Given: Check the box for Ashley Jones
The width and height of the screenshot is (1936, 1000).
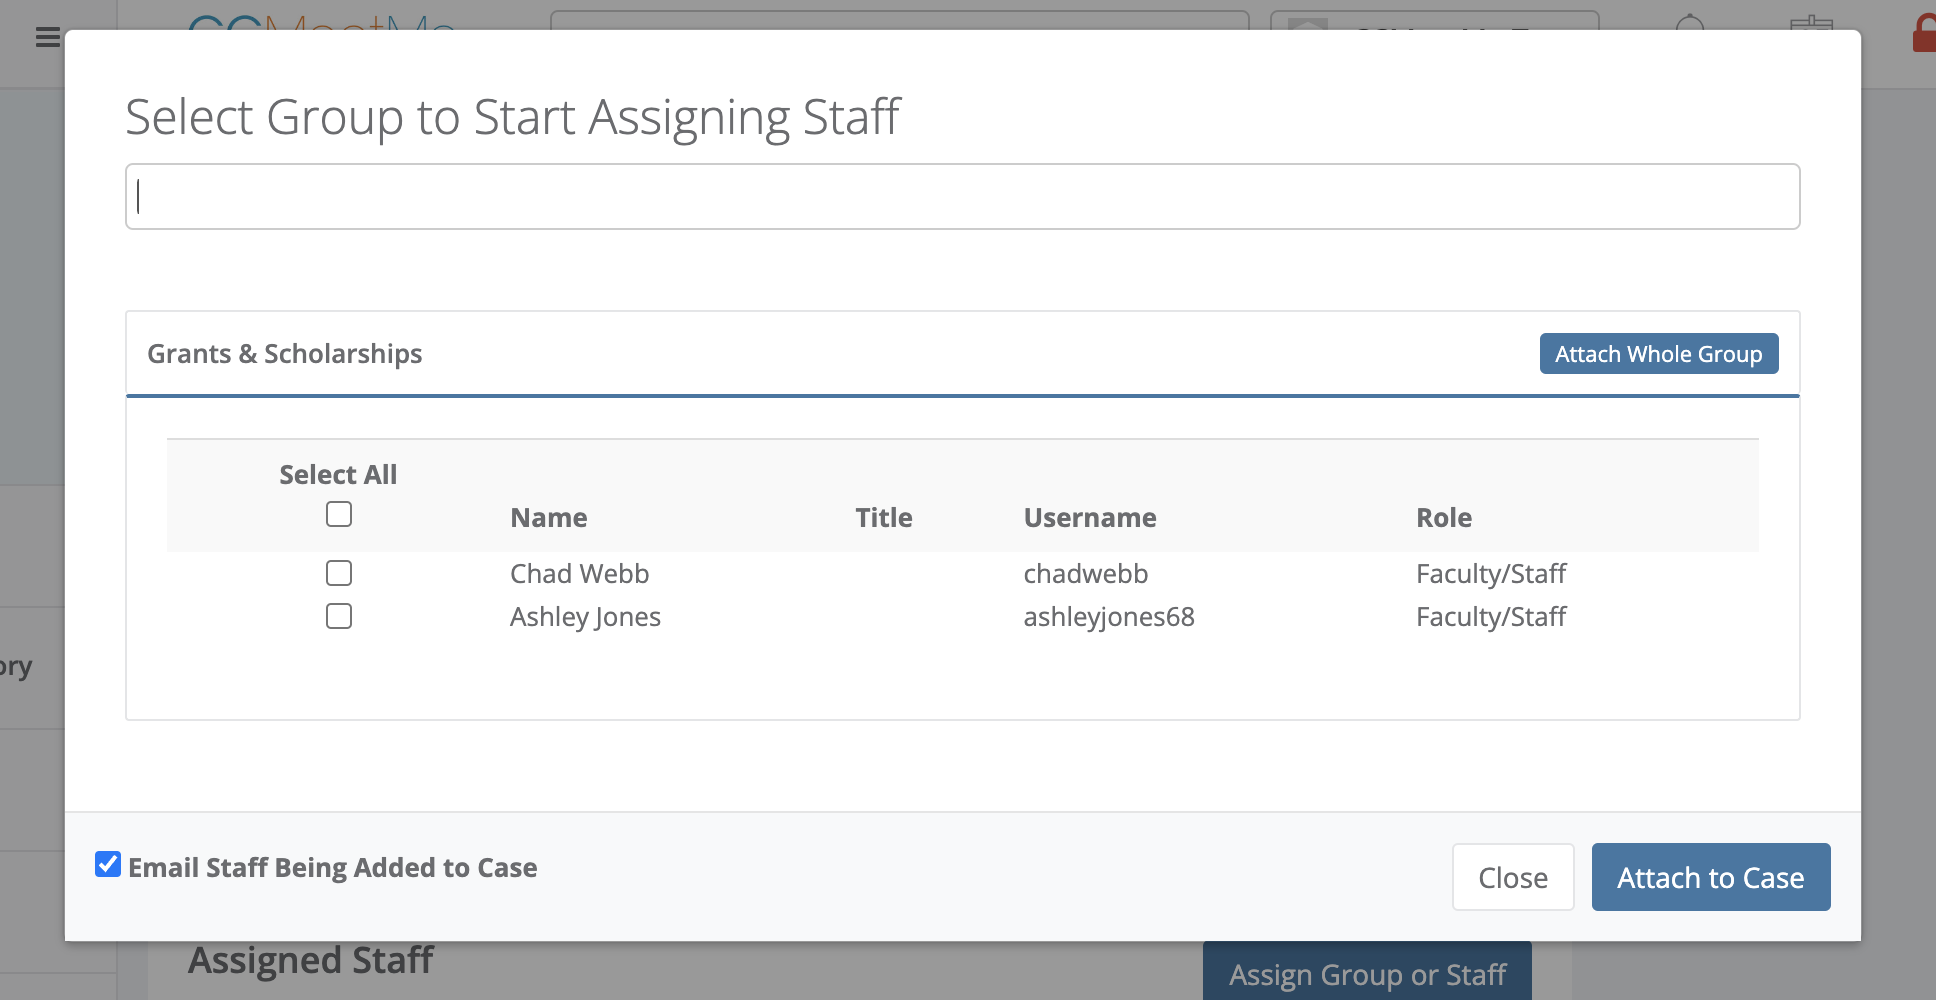Looking at the screenshot, I should [339, 616].
